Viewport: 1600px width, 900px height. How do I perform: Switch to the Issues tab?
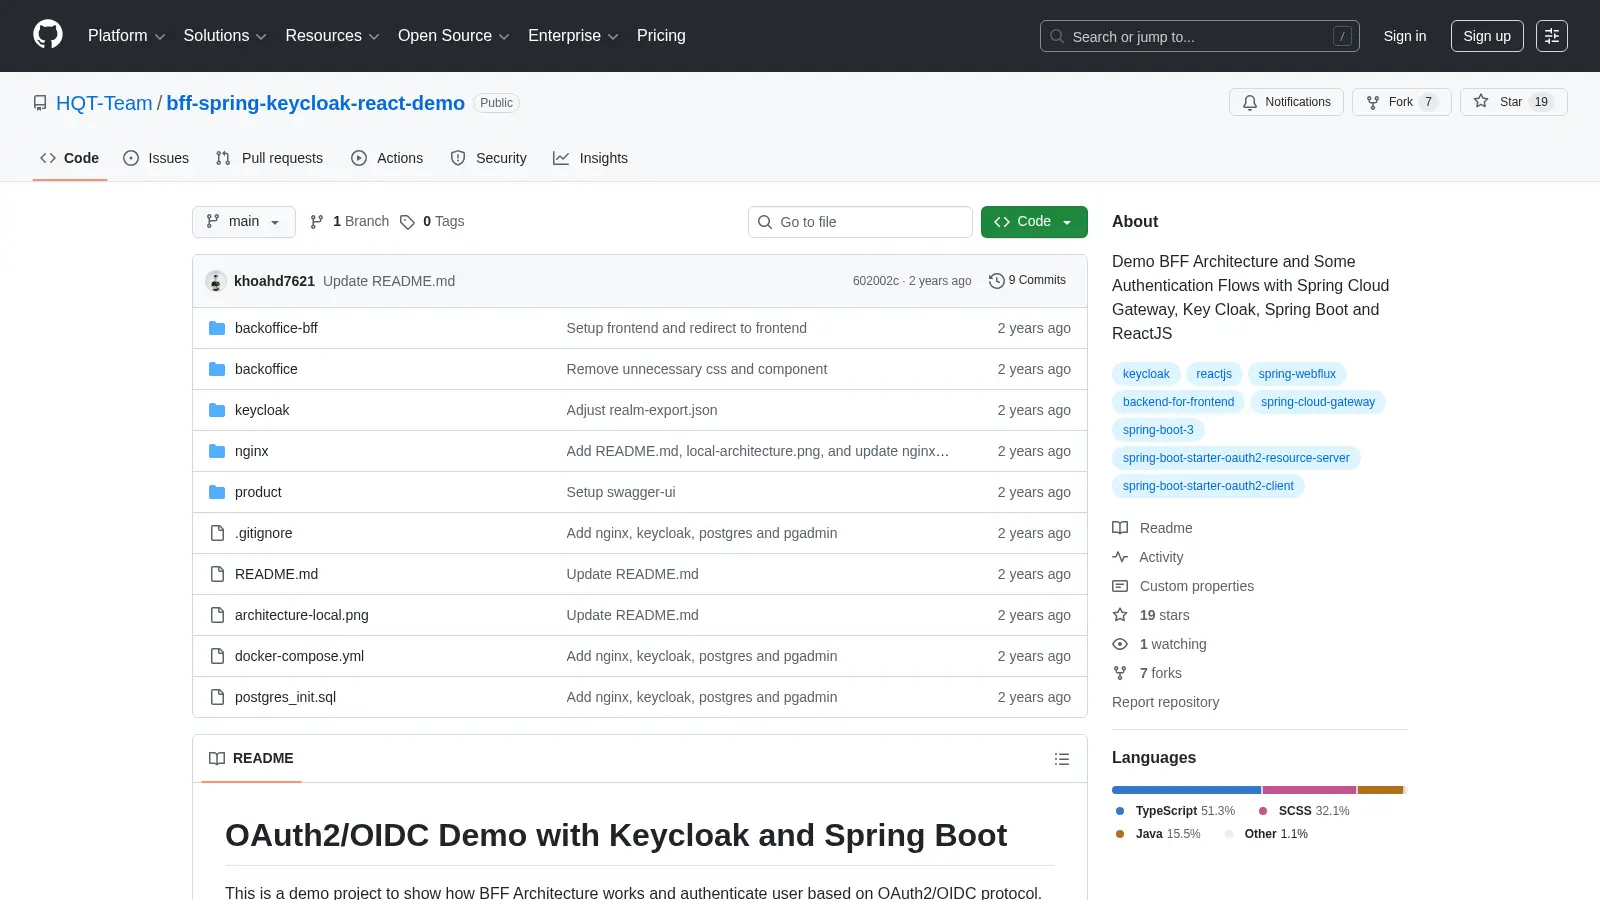pos(156,158)
